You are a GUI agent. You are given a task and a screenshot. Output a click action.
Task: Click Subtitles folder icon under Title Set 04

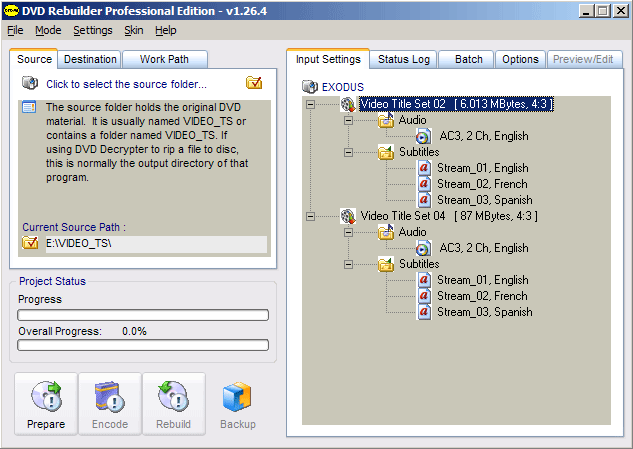386,264
